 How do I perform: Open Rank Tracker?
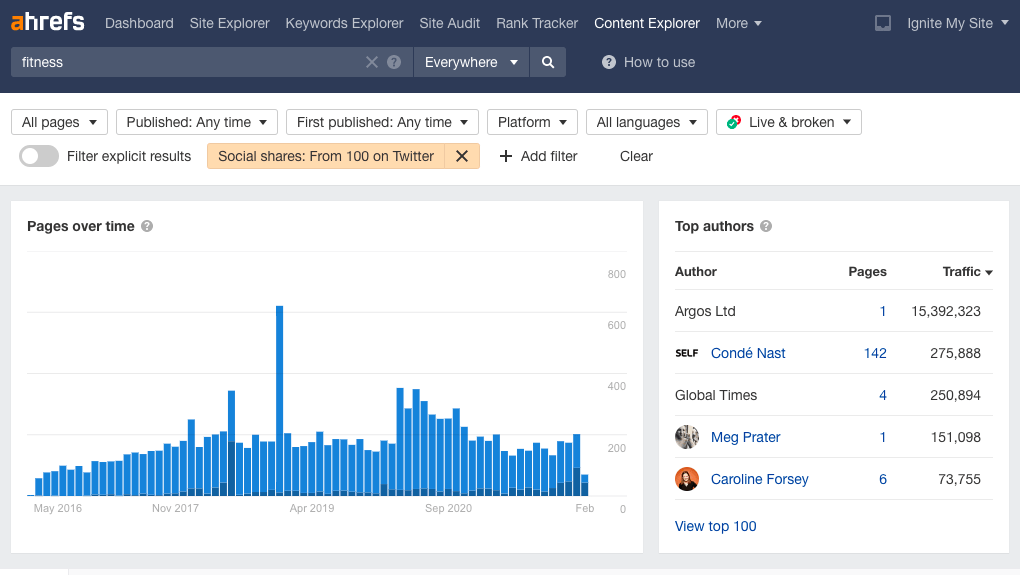click(x=537, y=23)
